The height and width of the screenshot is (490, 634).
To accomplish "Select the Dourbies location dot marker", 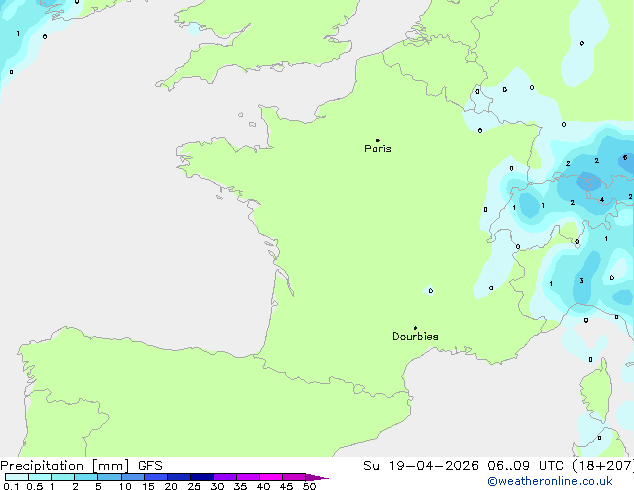I will coord(415,328).
